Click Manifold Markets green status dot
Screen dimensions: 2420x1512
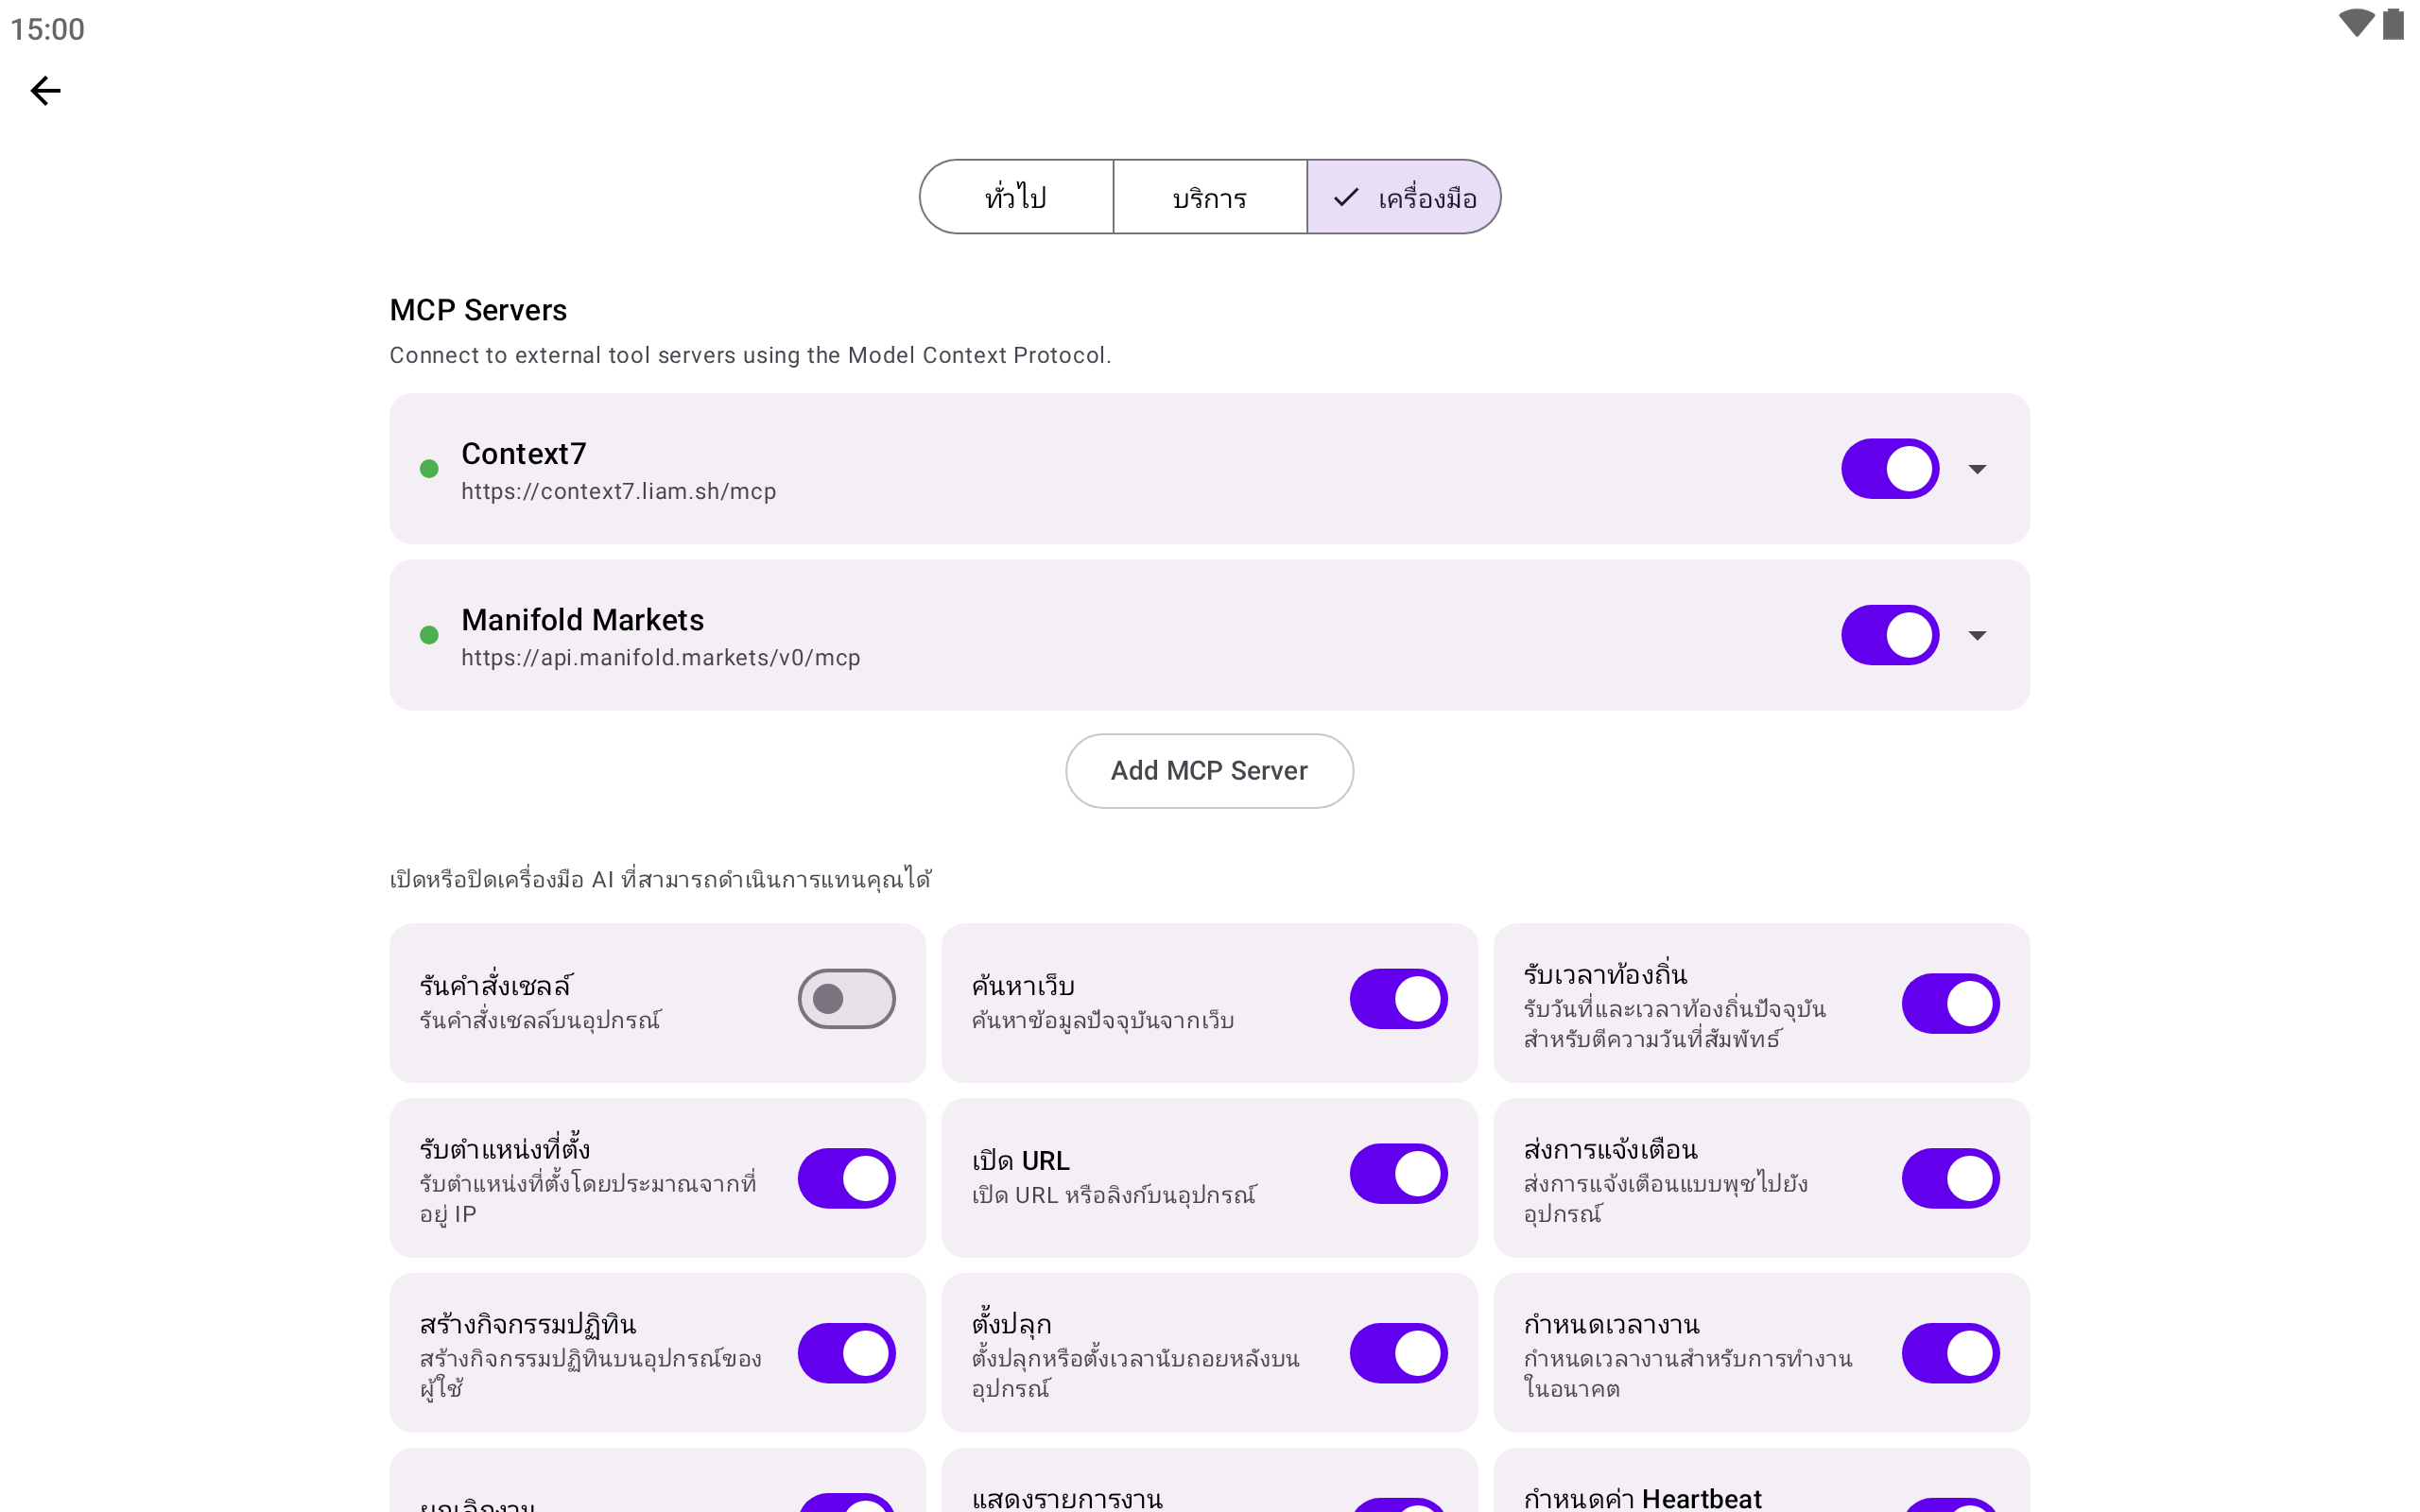coord(429,635)
